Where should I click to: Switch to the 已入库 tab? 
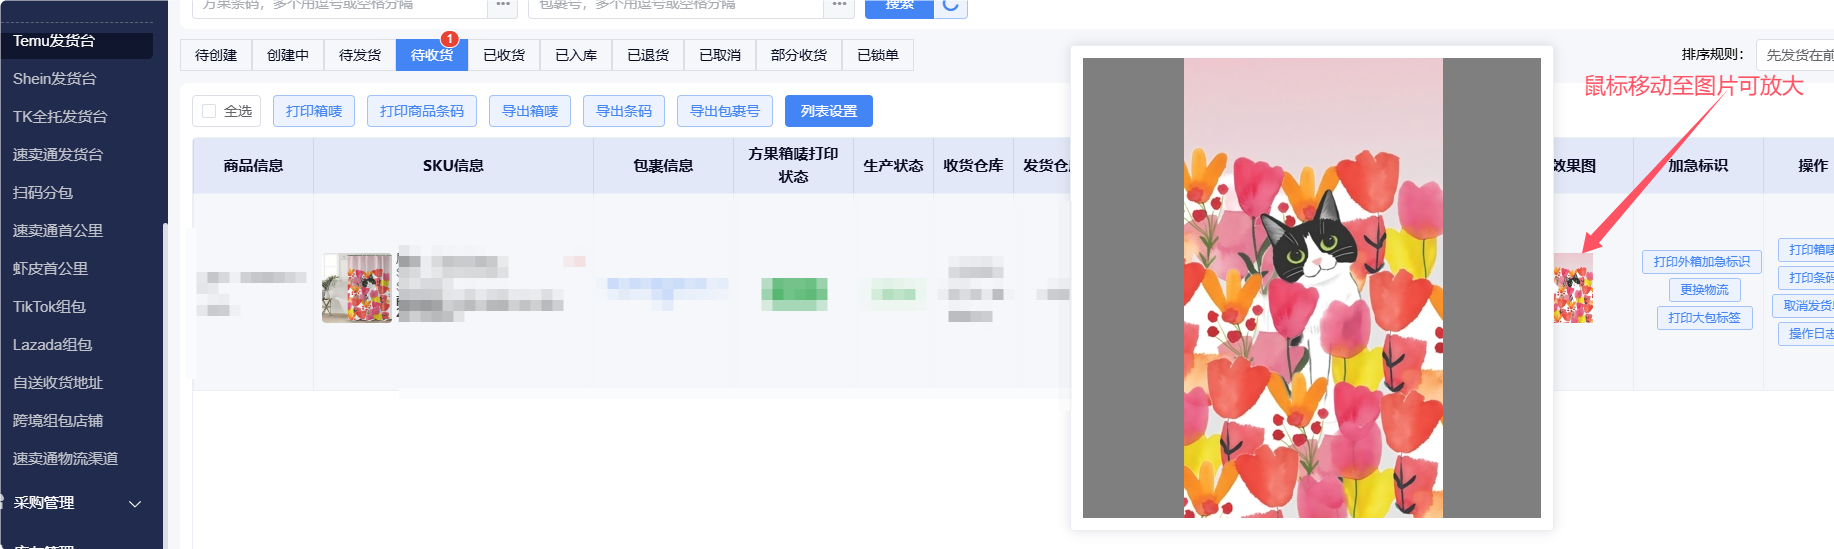pyautogui.click(x=576, y=55)
